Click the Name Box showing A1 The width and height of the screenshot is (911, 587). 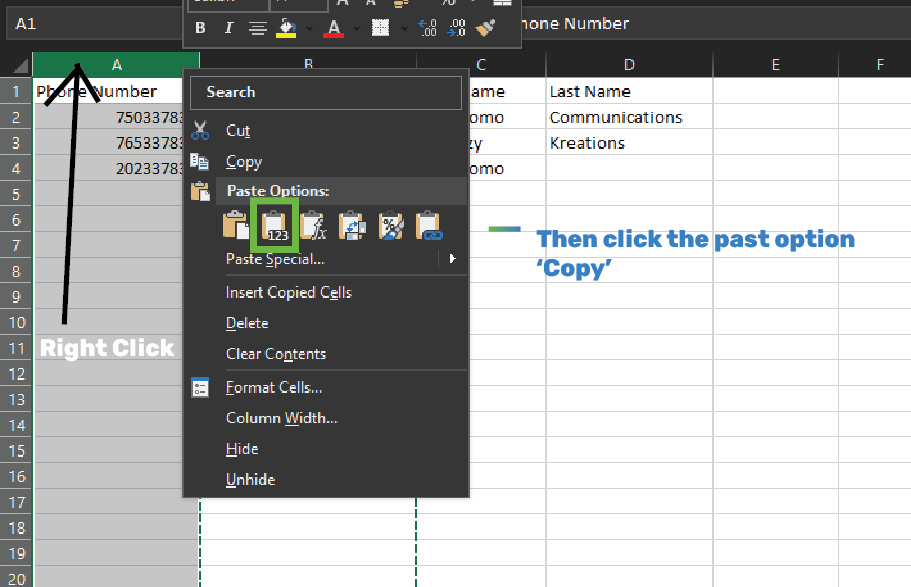(x=94, y=24)
